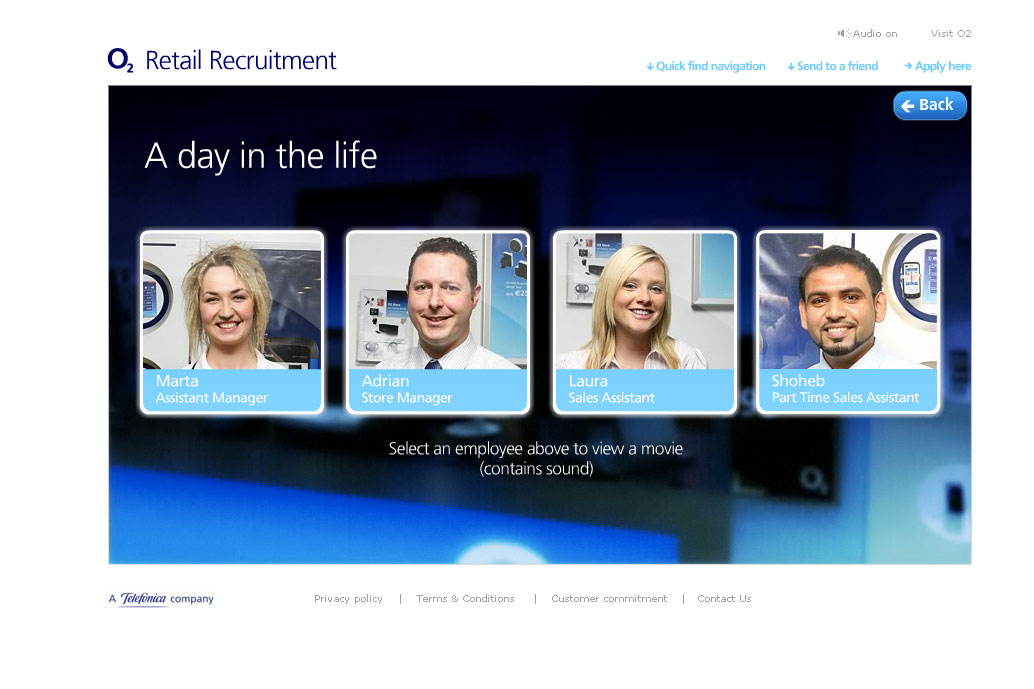Screen dimensions: 1034x689
Task: Select Marta's Assistant Manager video thumbnail
Action: [x=232, y=322]
